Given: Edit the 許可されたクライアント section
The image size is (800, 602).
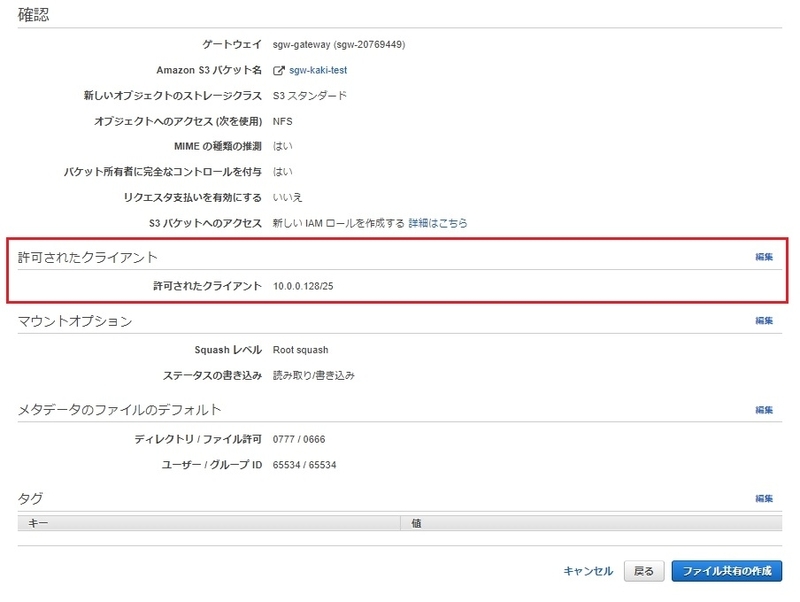Looking at the screenshot, I should (x=764, y=257).
